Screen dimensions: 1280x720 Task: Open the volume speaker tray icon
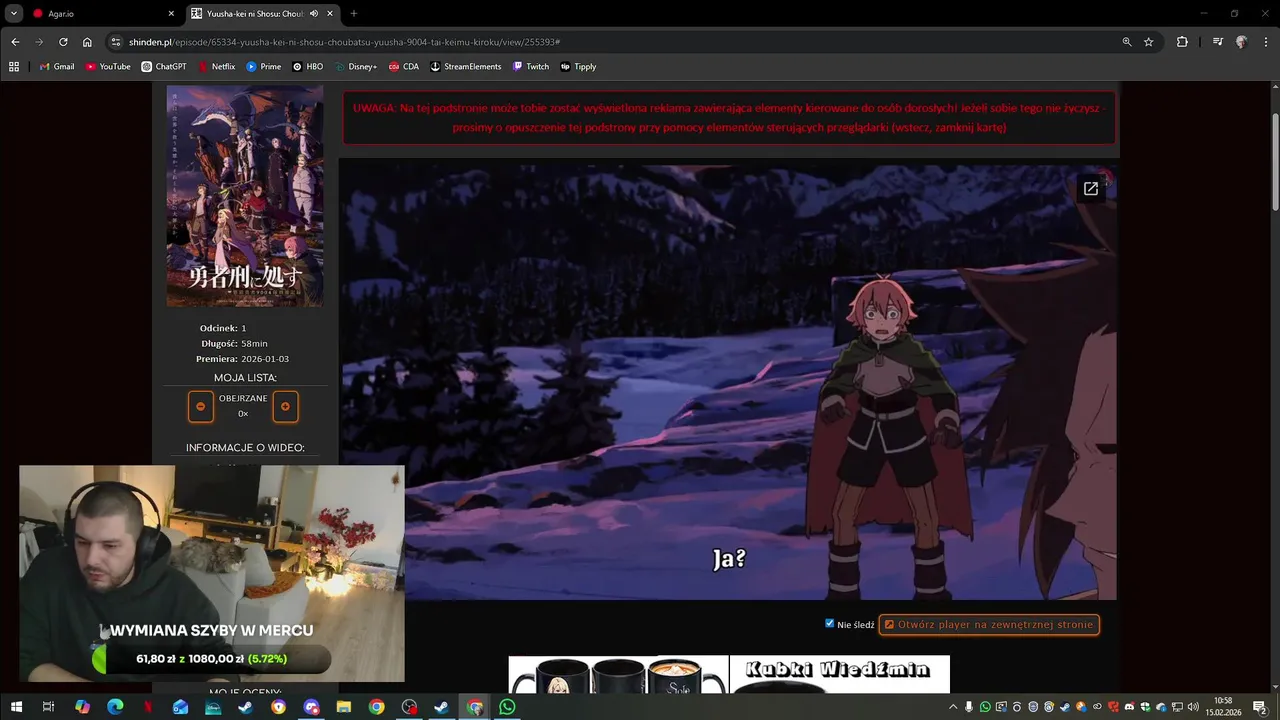(1193, 707)
